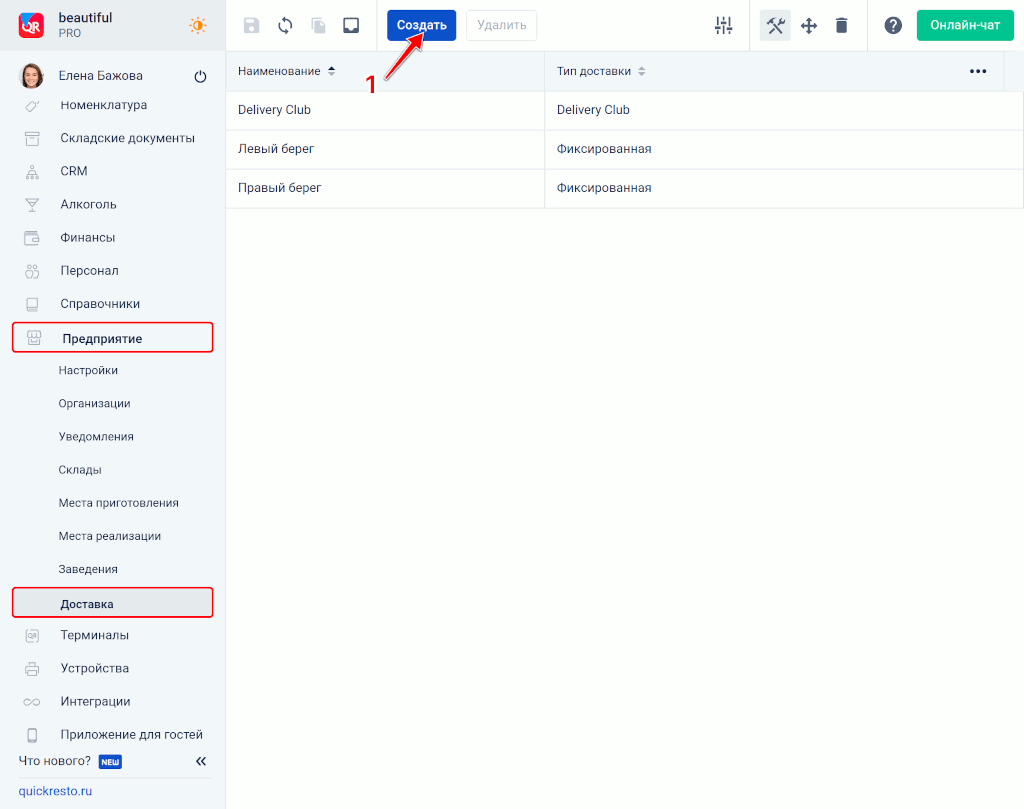Click the Устройства printer icon

32,669
